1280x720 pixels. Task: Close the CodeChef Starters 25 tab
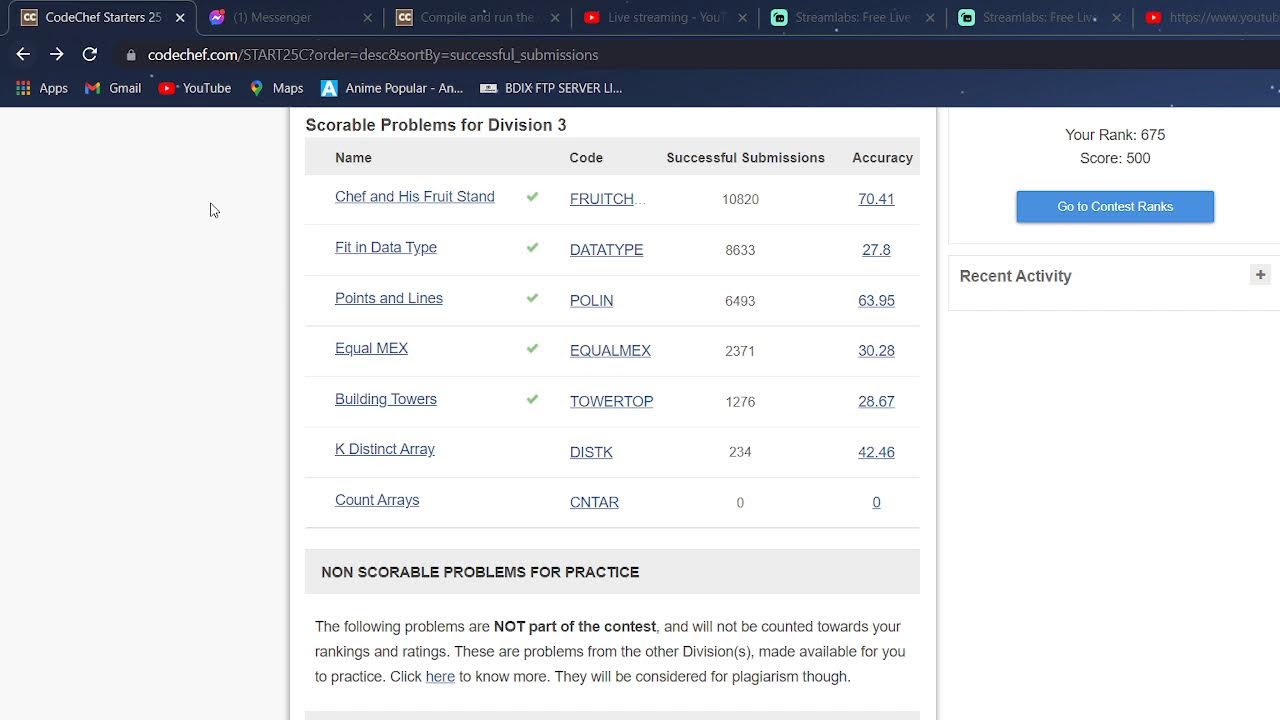[x=180, y=18]
